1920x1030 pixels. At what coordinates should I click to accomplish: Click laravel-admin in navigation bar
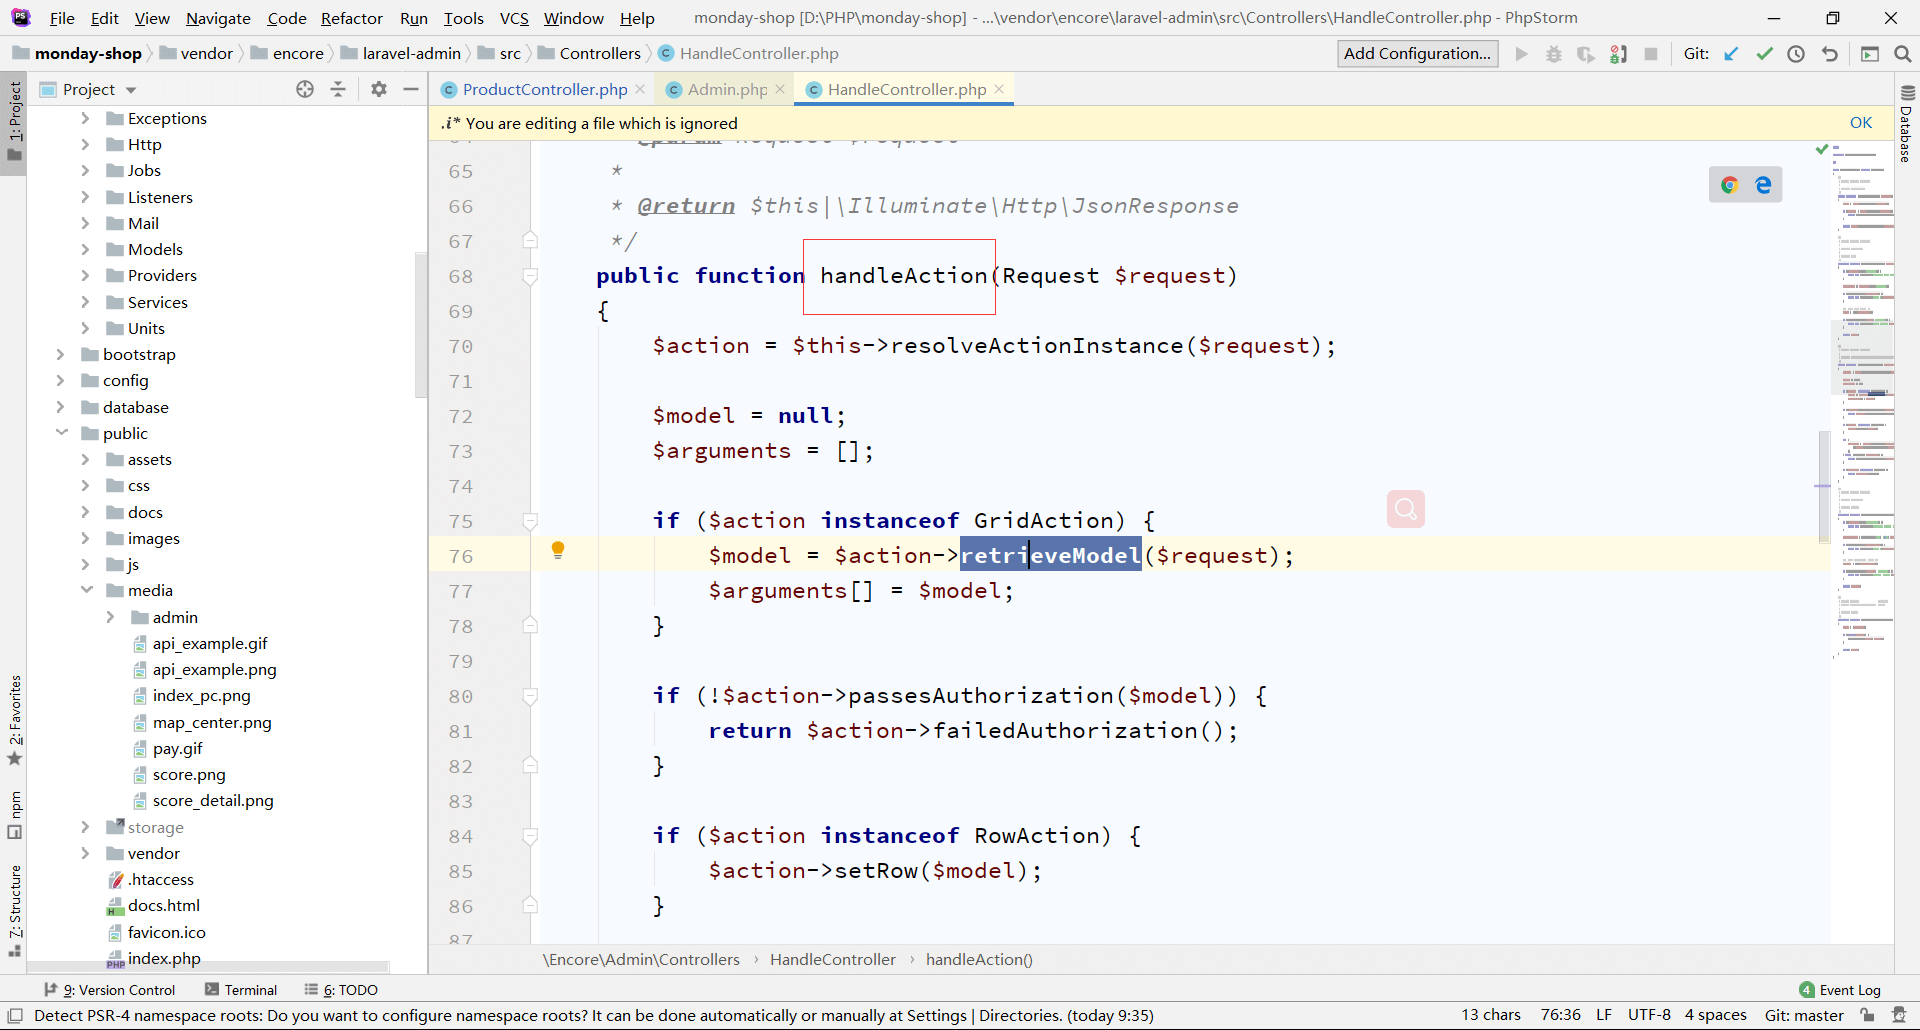click(x=411, y=54)
